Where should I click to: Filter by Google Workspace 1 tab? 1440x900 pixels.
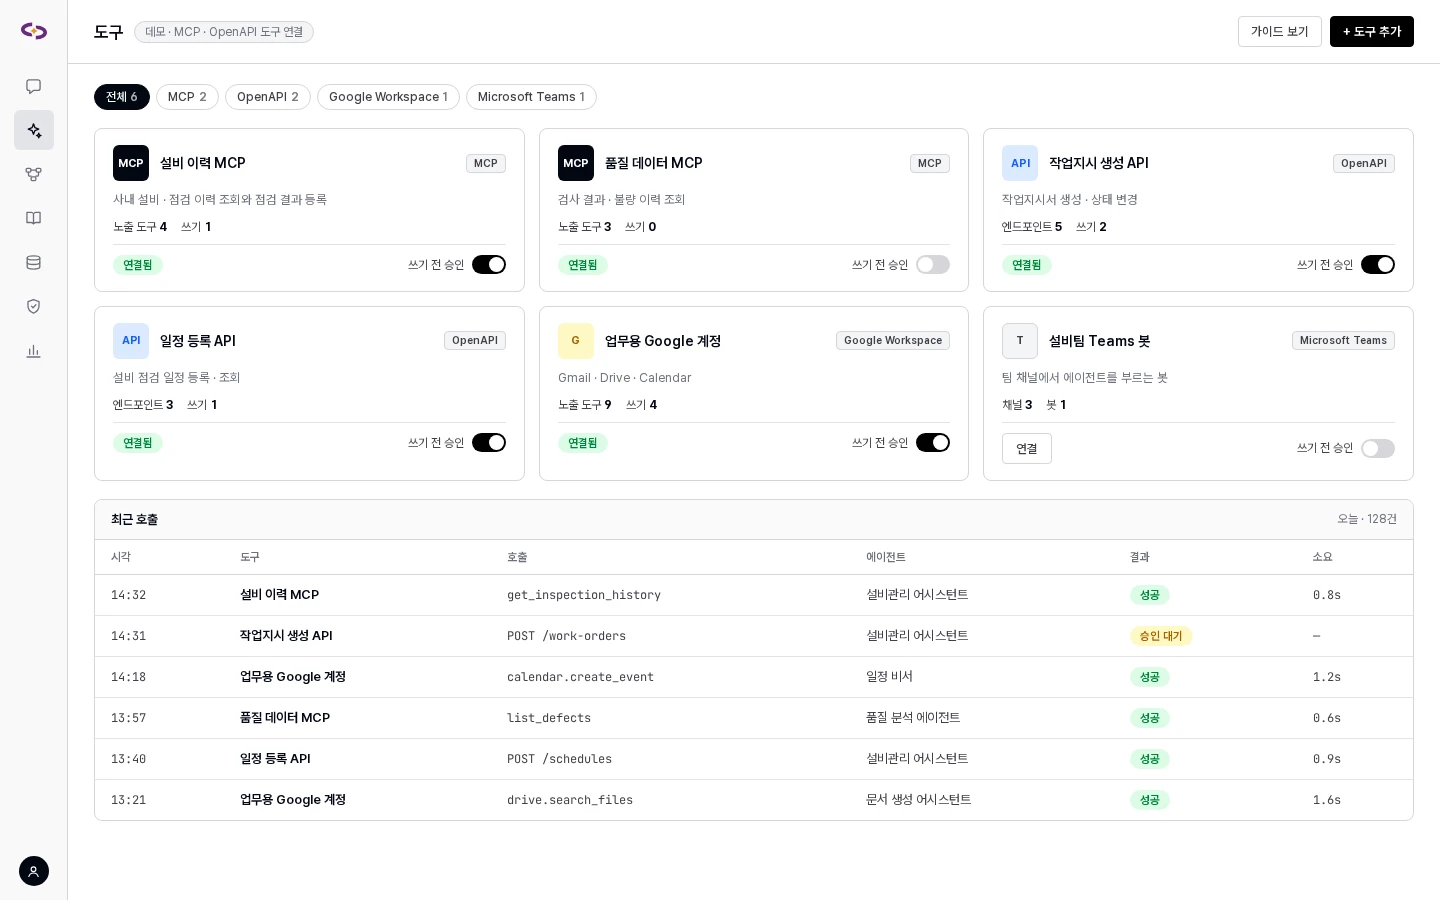click(x=388, y=97)
